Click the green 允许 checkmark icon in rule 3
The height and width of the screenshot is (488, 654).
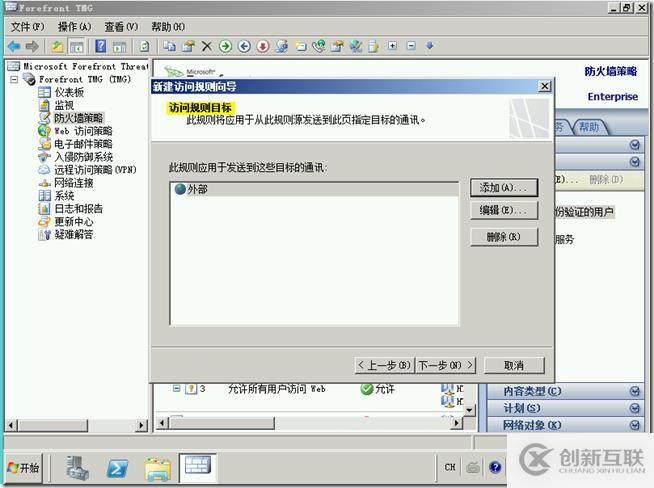pyautogui.click(x=367, y=389)
